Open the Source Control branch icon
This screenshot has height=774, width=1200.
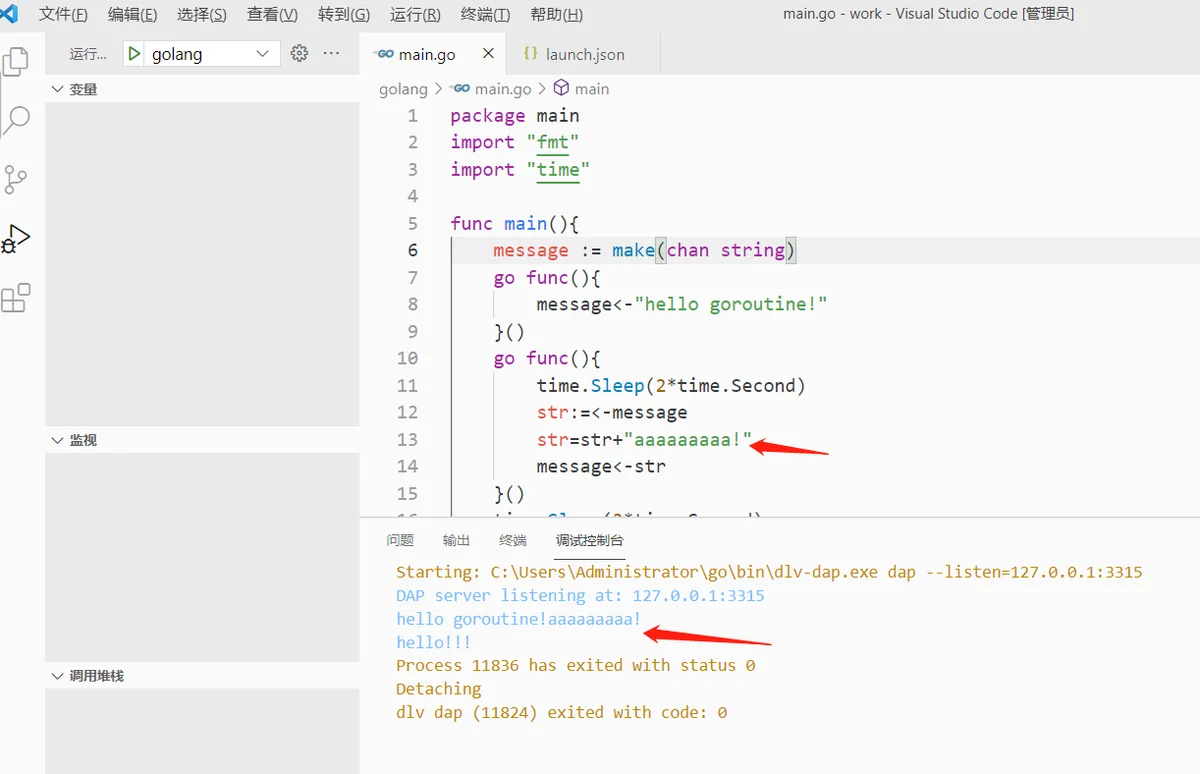click(x=16, y=179)
